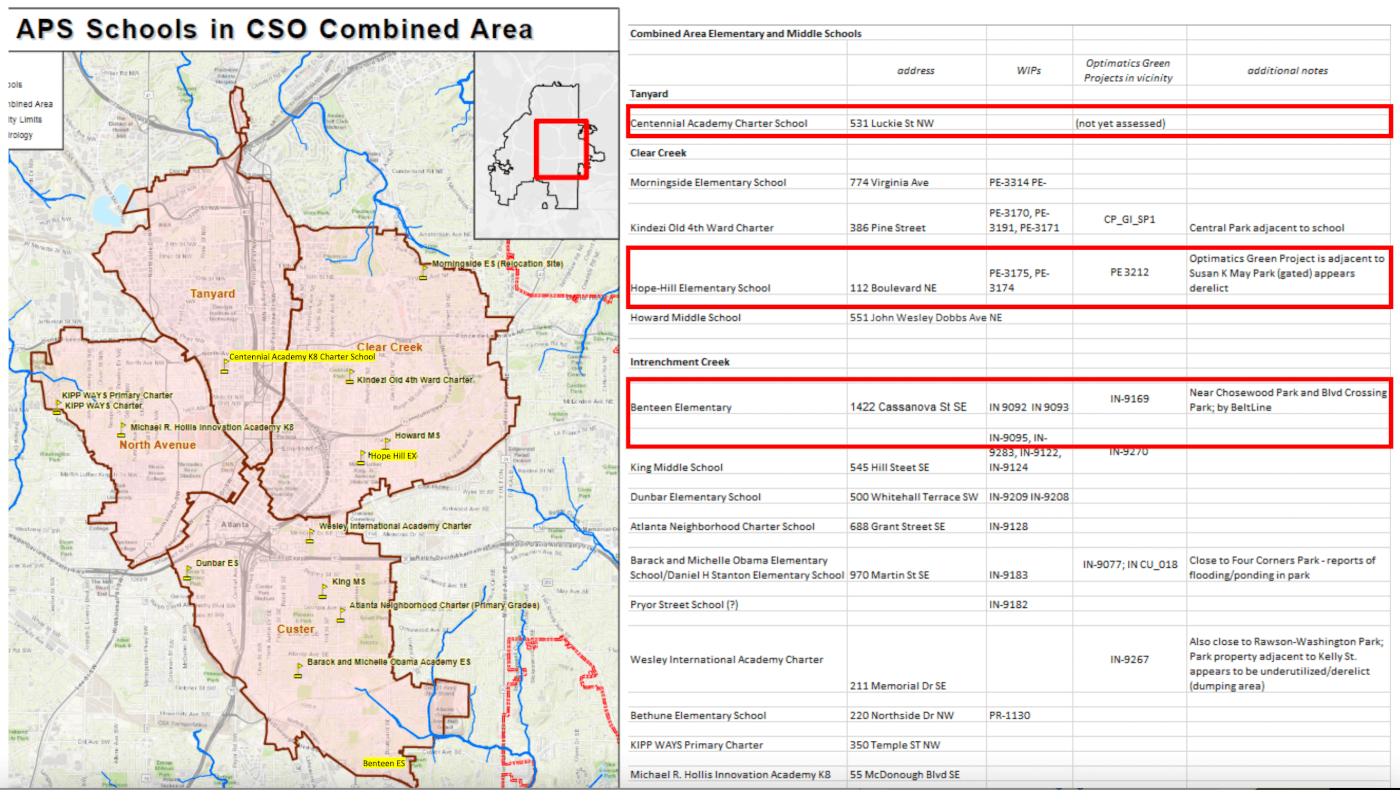The height and width of the screenshot is (790, 1400).
Task: Click the red rectangle in the inset map
Action: click(x=561, y=150)
